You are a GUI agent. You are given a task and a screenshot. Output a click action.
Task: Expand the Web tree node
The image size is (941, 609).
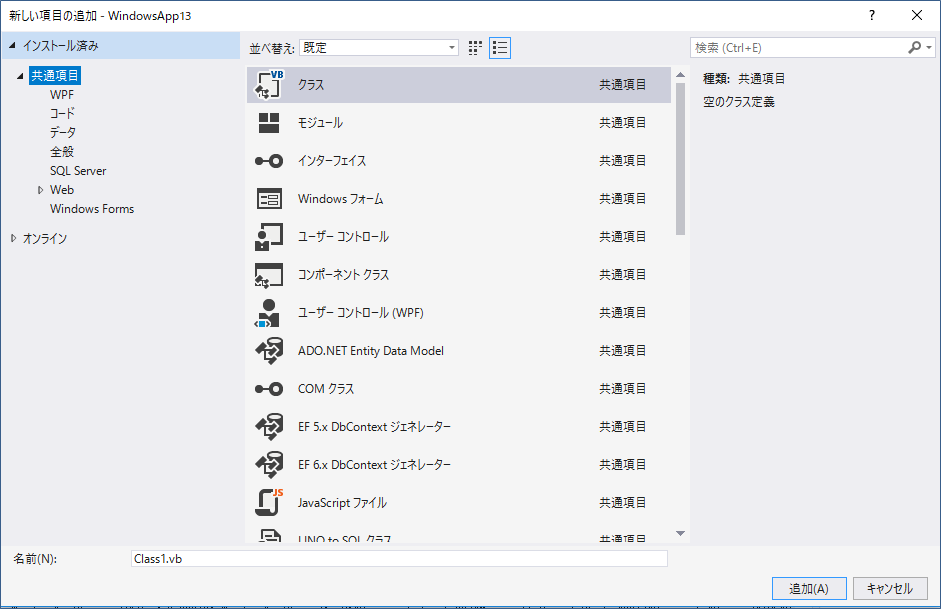pos(41,190)
